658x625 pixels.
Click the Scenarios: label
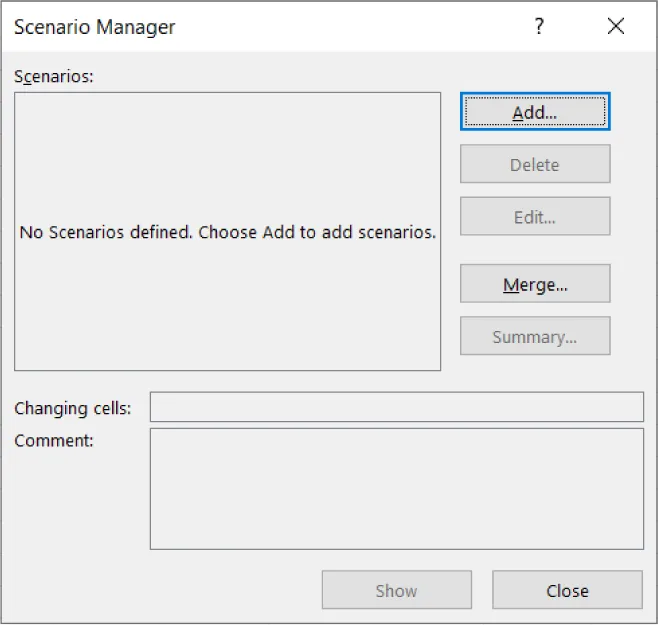53,76
